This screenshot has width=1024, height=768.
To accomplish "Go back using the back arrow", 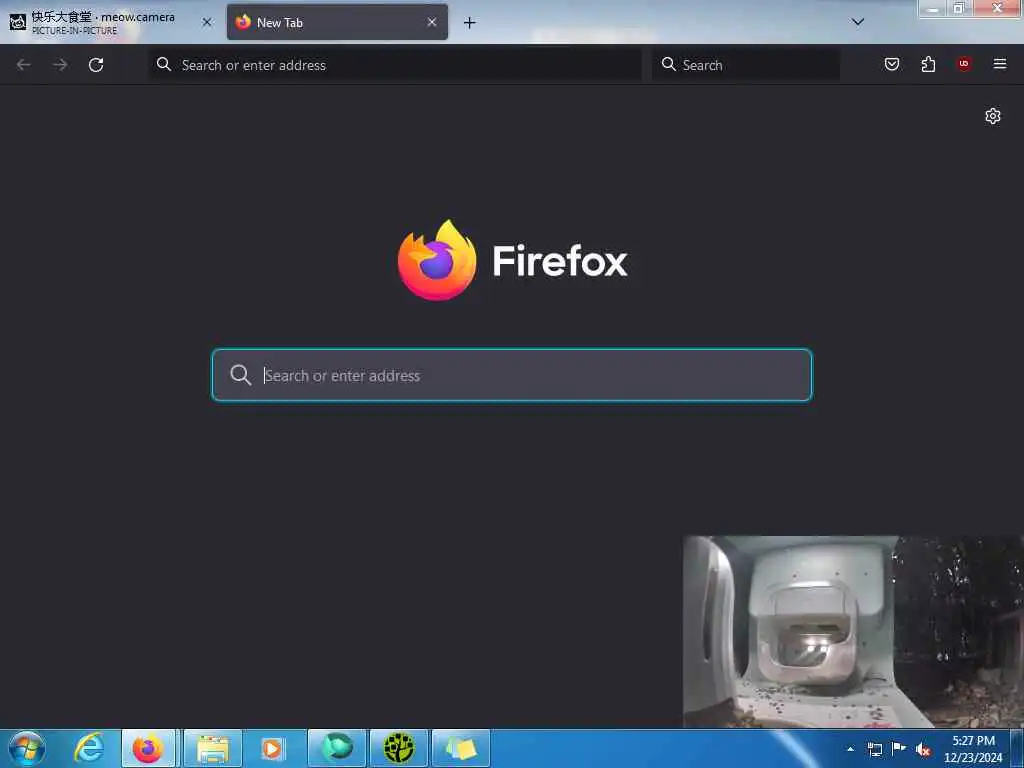I will 24,65.
